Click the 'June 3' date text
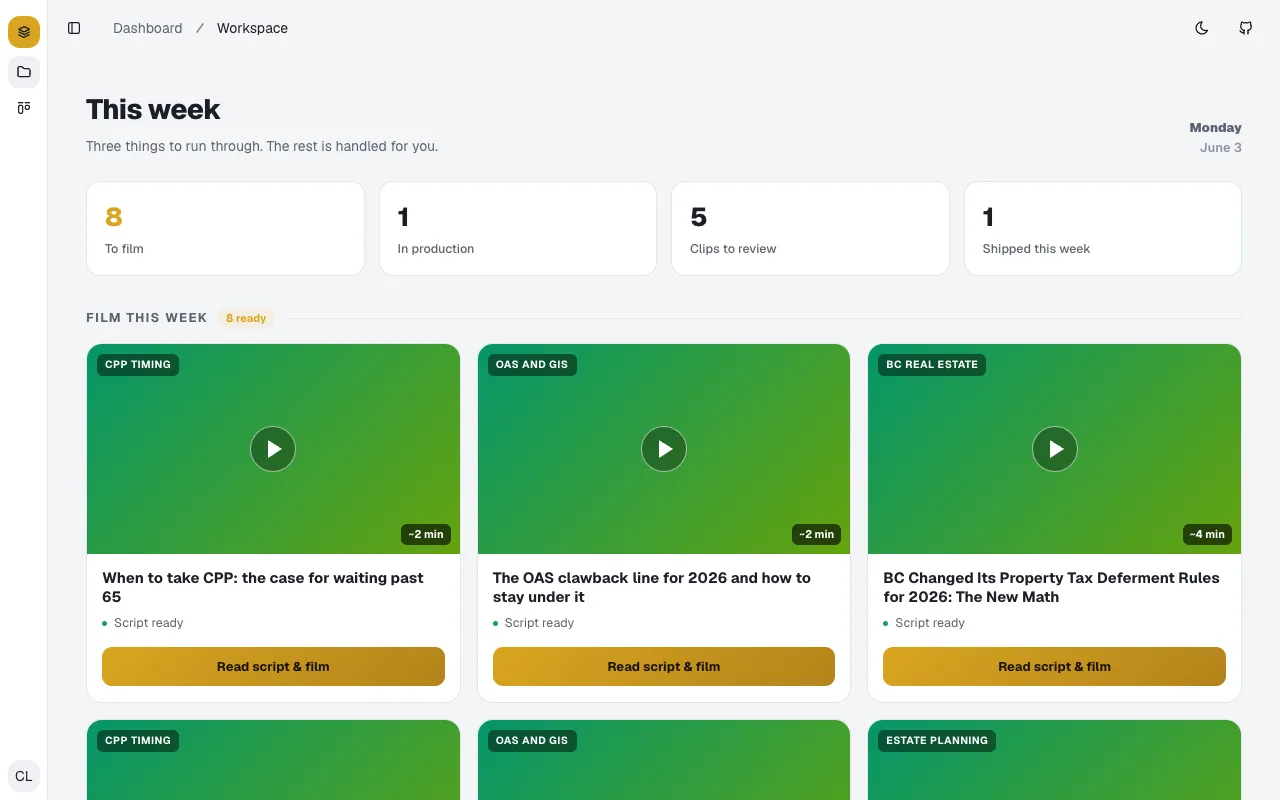The width and height of the screenshot is (1280, 800). tap(1221, 148)
